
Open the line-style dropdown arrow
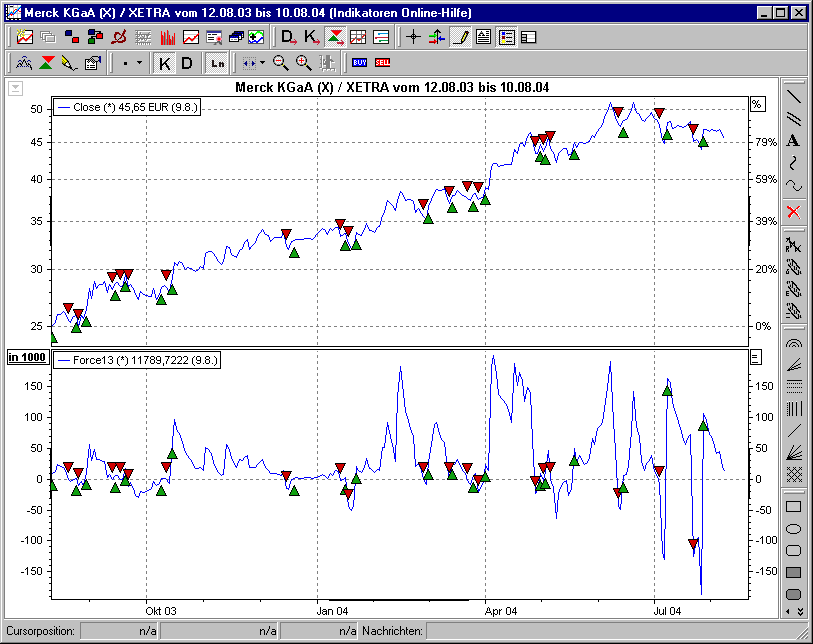click(x=139, y=61)
